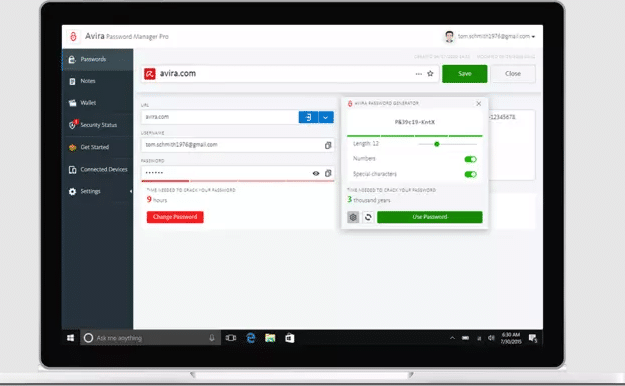Click the Notes icon in sidebar

(x=72, y=81)
